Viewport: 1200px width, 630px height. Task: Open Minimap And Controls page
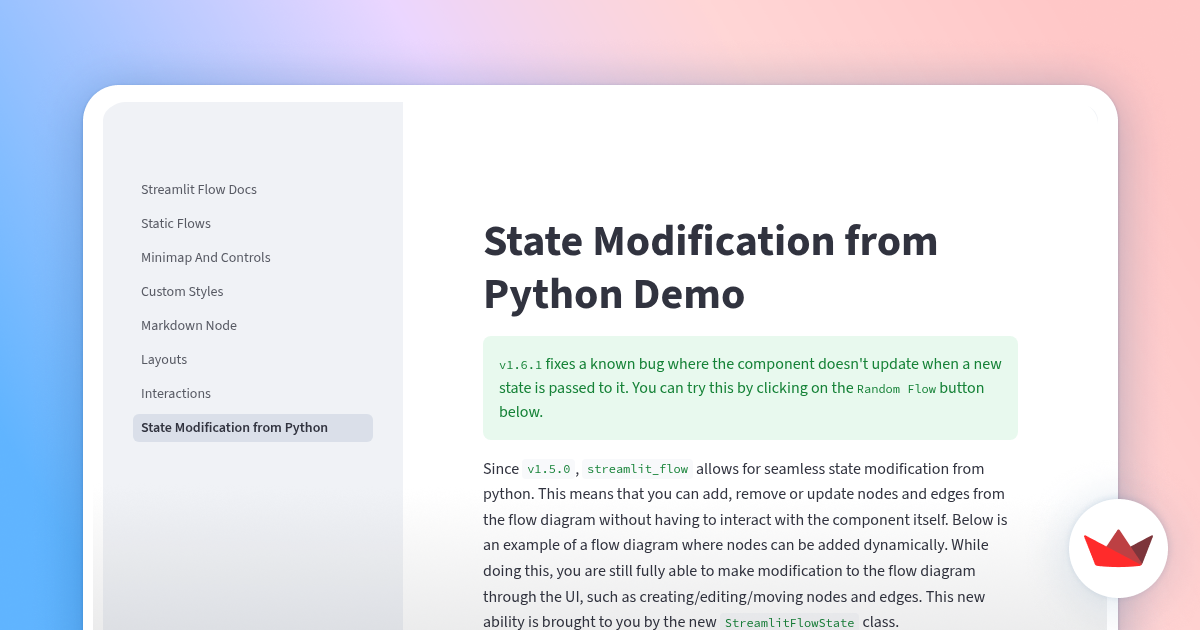pos(206,258)
